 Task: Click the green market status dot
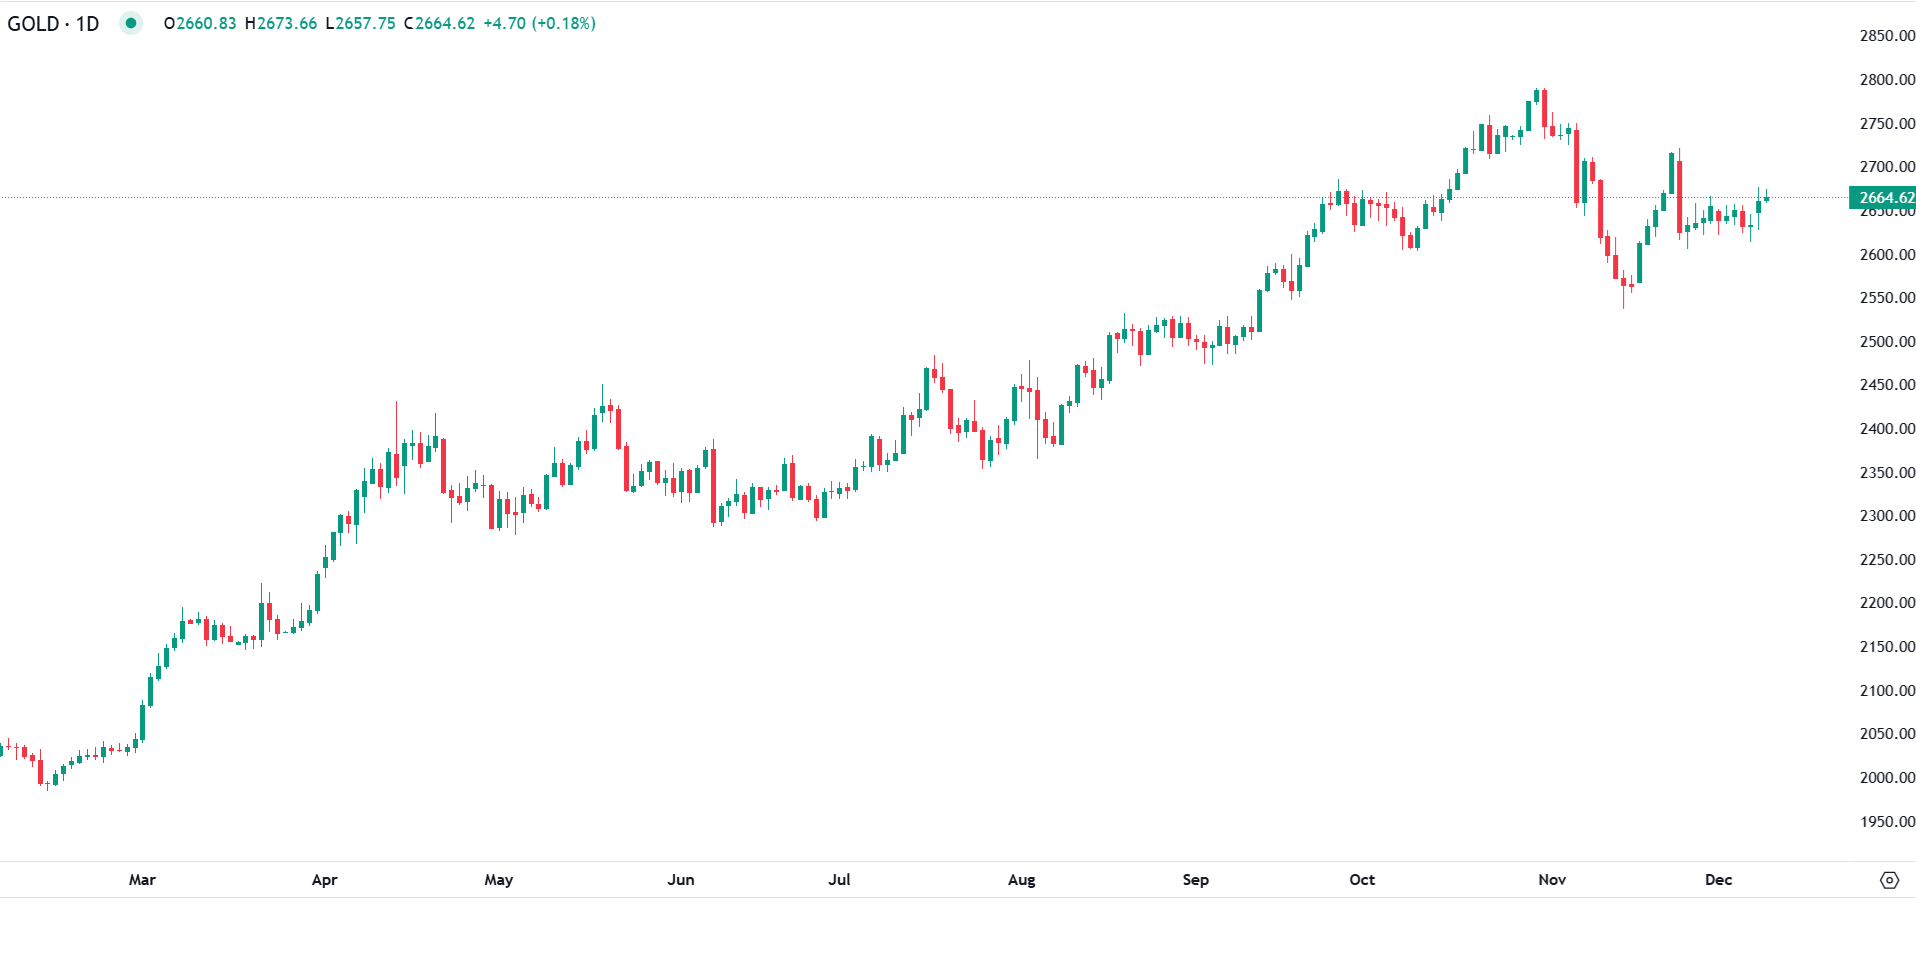point(131,23)
